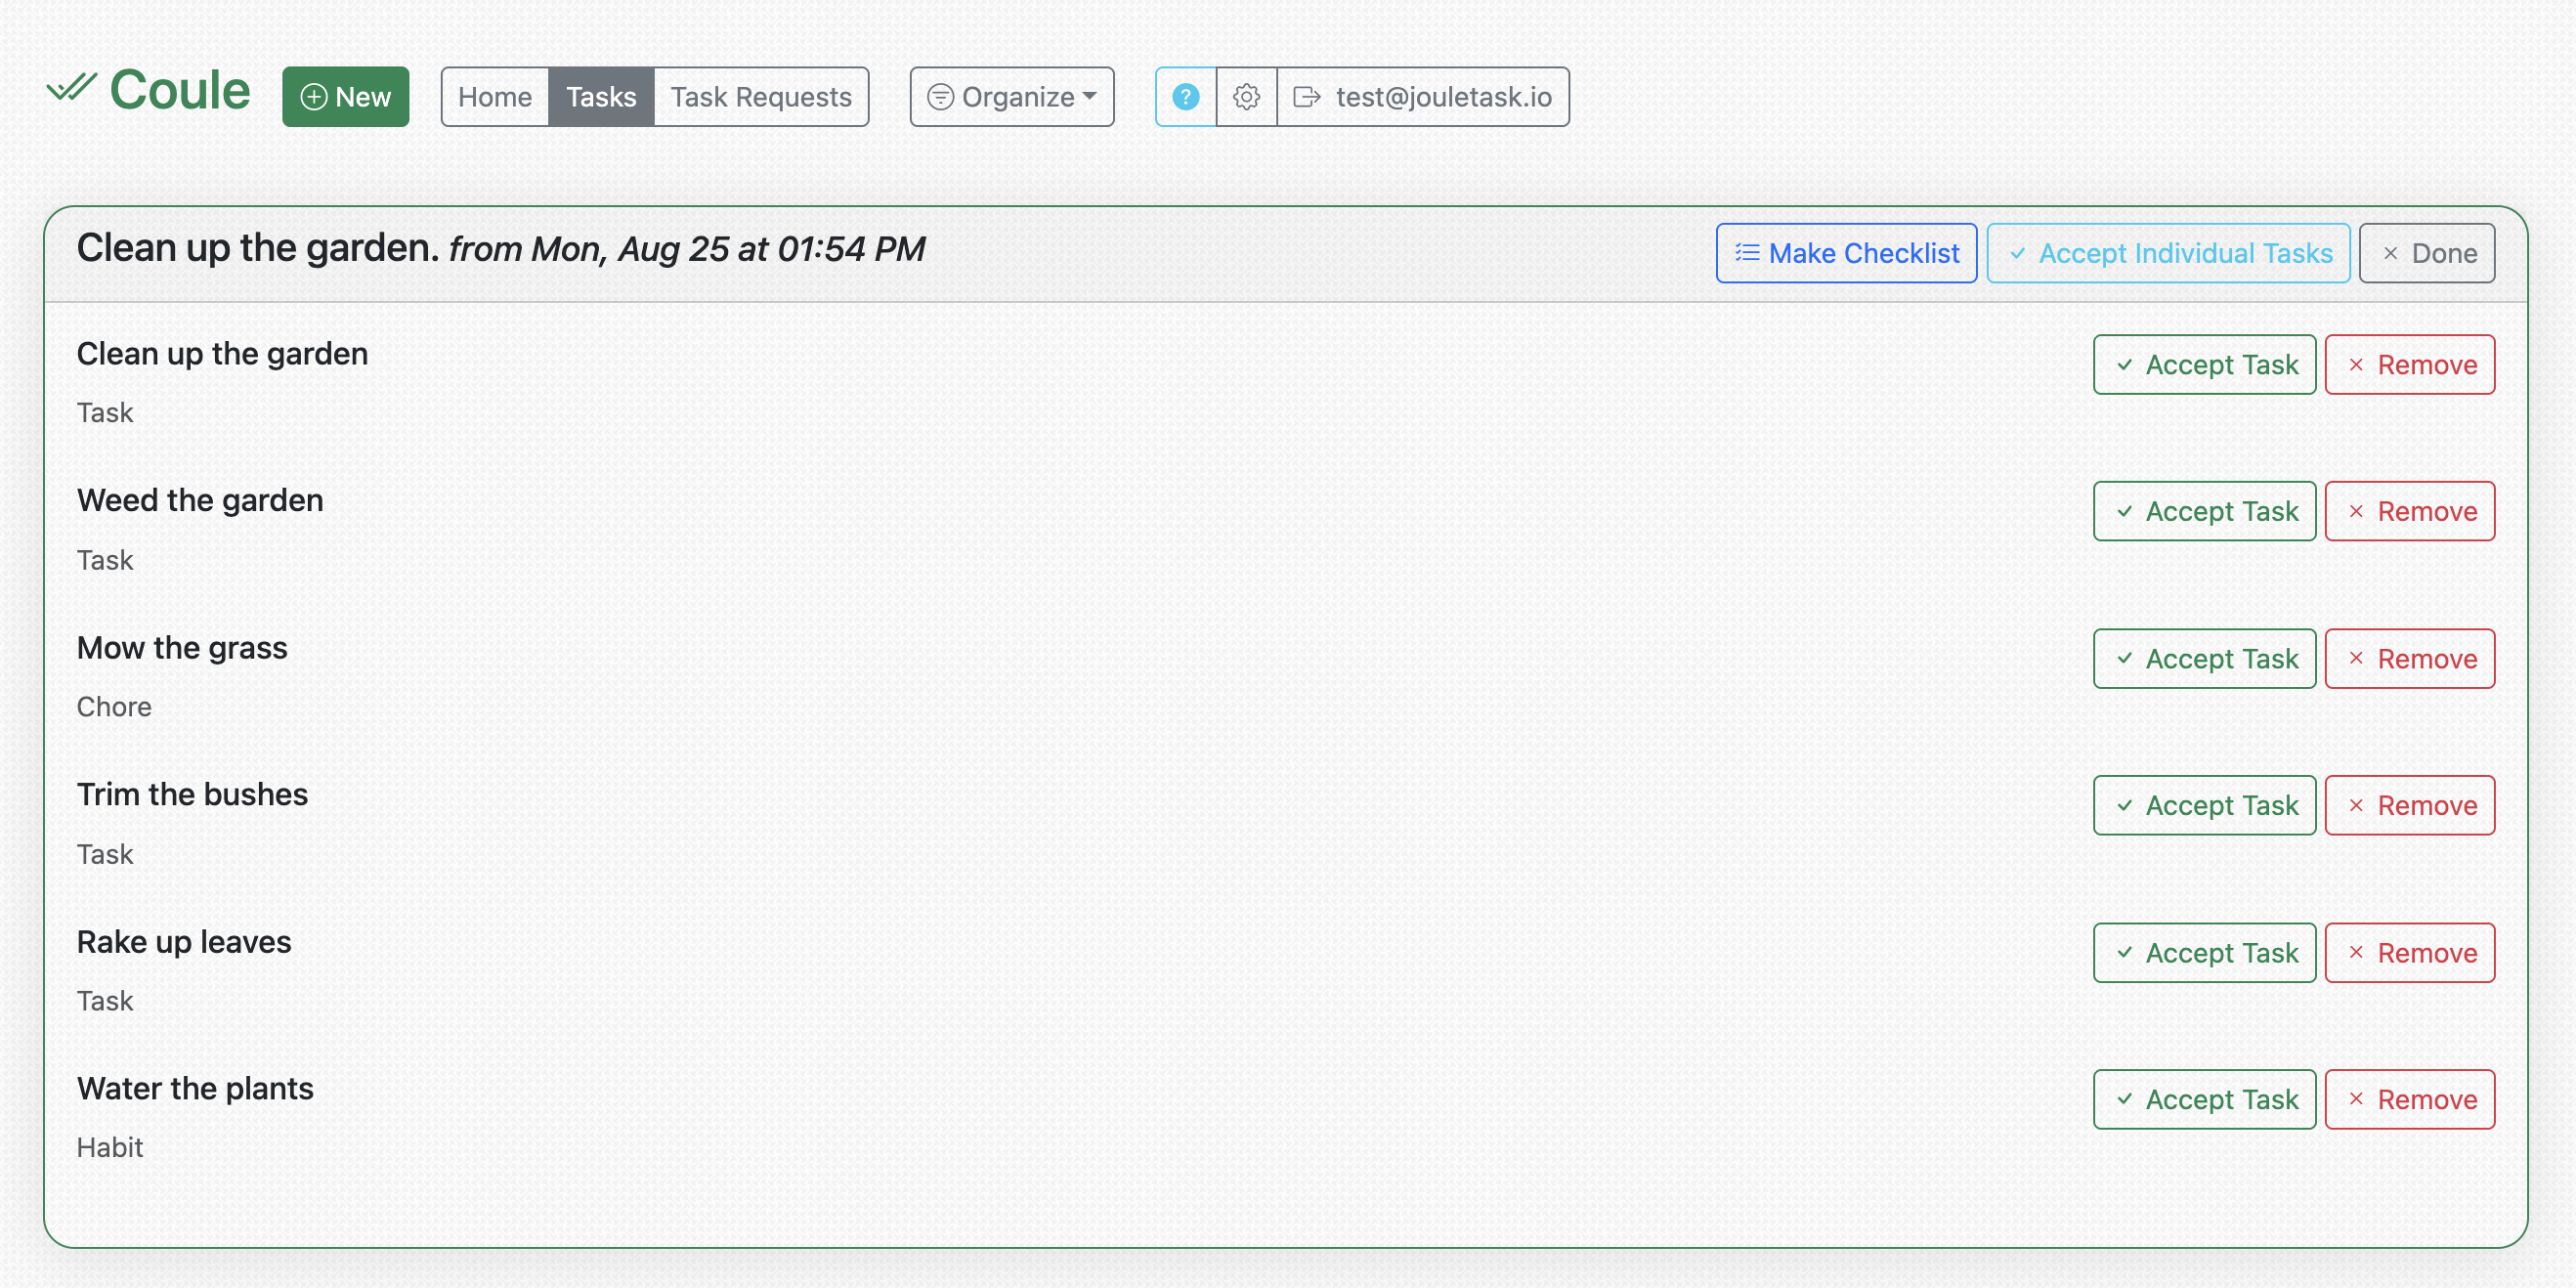The image size is (2576, 1288).
Task: Click the New button plus icon
Action: [x=314, y=97]
